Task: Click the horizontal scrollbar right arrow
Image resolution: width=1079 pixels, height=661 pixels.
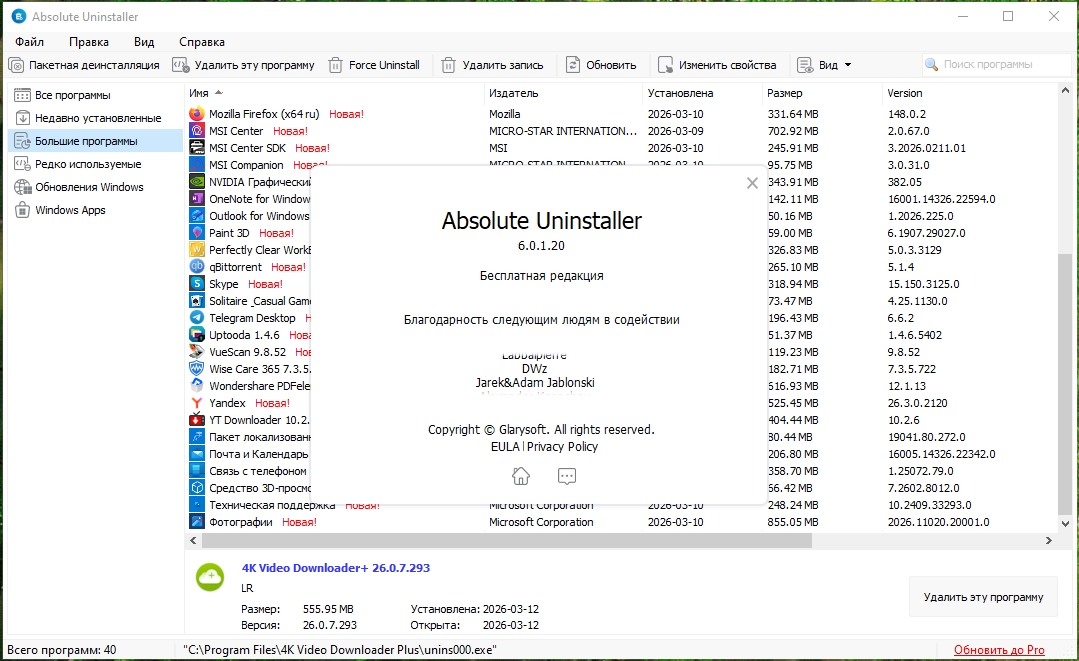Action: 1049,541
